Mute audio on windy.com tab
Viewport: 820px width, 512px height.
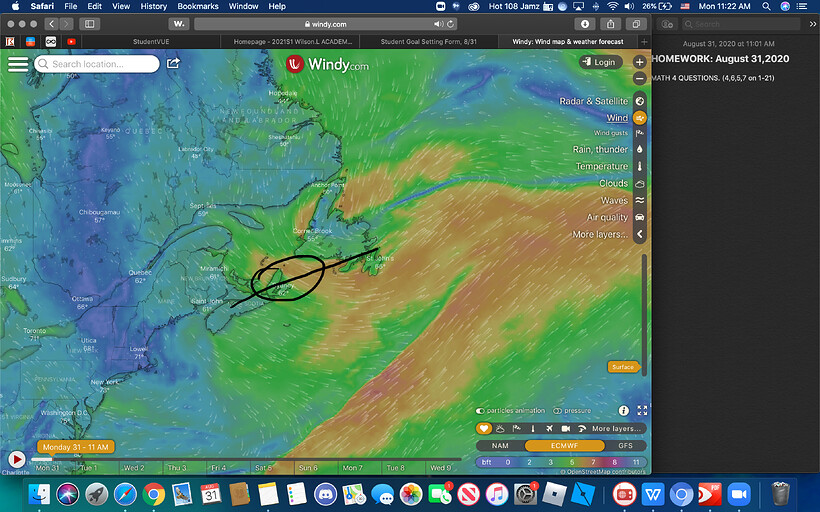[438, 24]
